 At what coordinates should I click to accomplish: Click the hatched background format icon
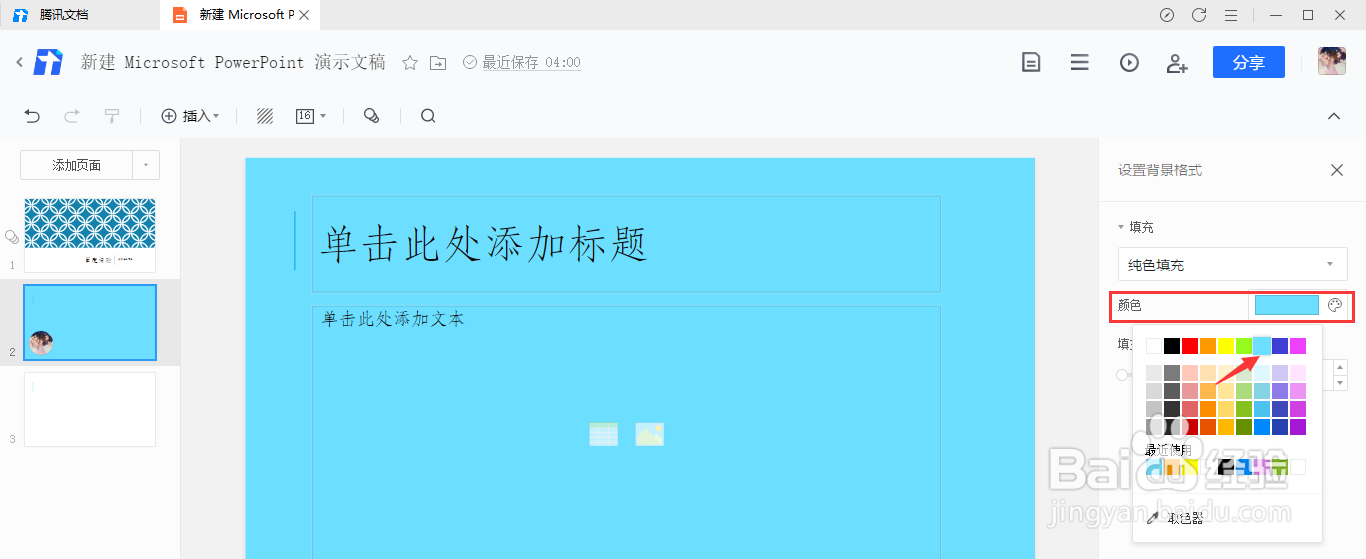[x=265, y=116]
